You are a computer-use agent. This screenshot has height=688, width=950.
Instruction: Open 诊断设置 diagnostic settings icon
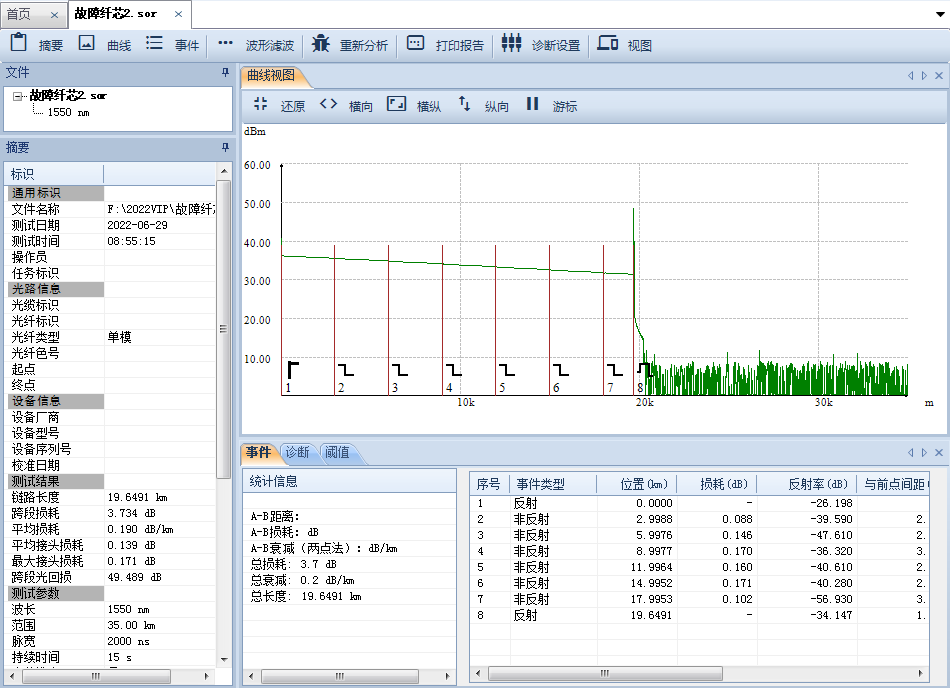click(511, 44)
